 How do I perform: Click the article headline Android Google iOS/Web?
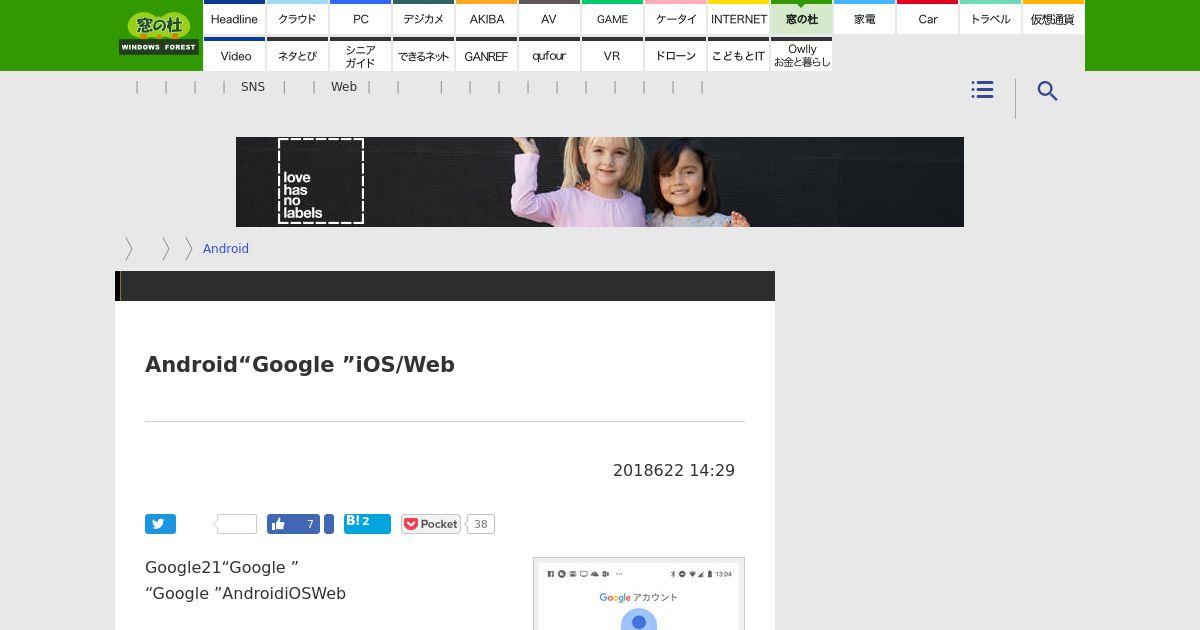pyautogui.click(x=300, y=364)
